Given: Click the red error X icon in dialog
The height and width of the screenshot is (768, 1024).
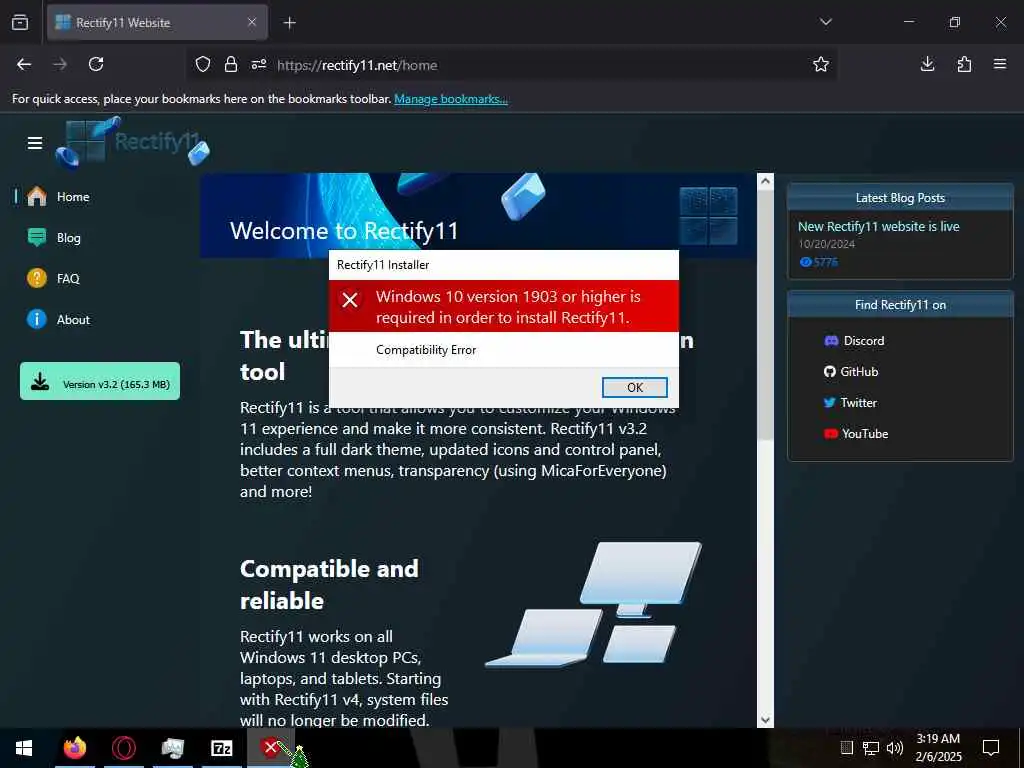Looking at the screenshot, I should pyautogui.click(x=350, y=300).
